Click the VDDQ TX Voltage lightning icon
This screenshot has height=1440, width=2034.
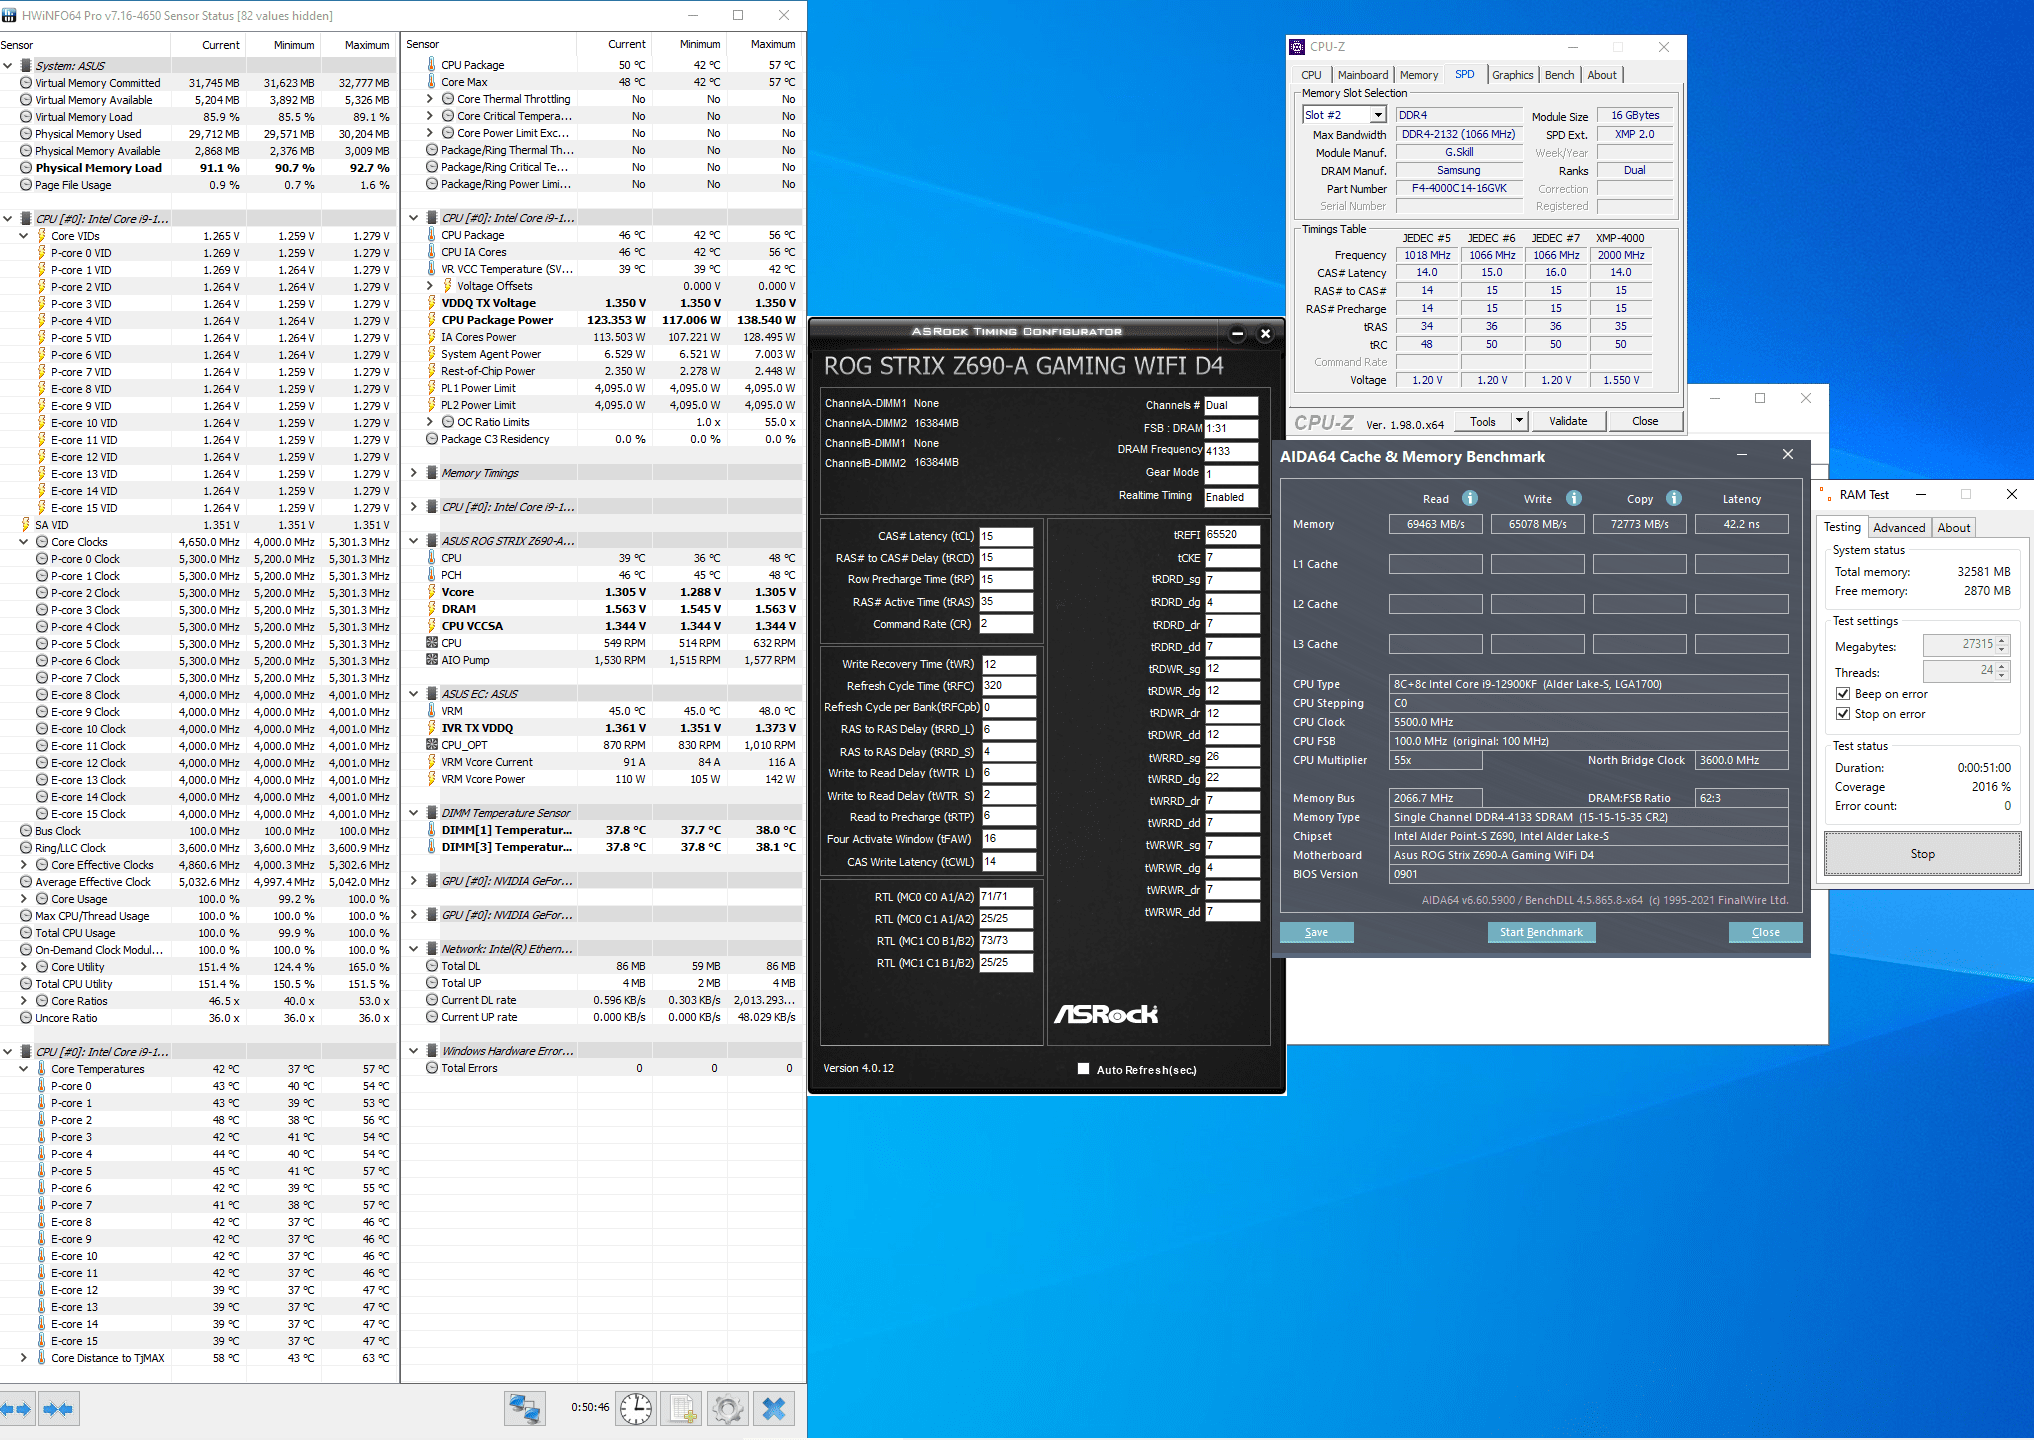(432, 303)
